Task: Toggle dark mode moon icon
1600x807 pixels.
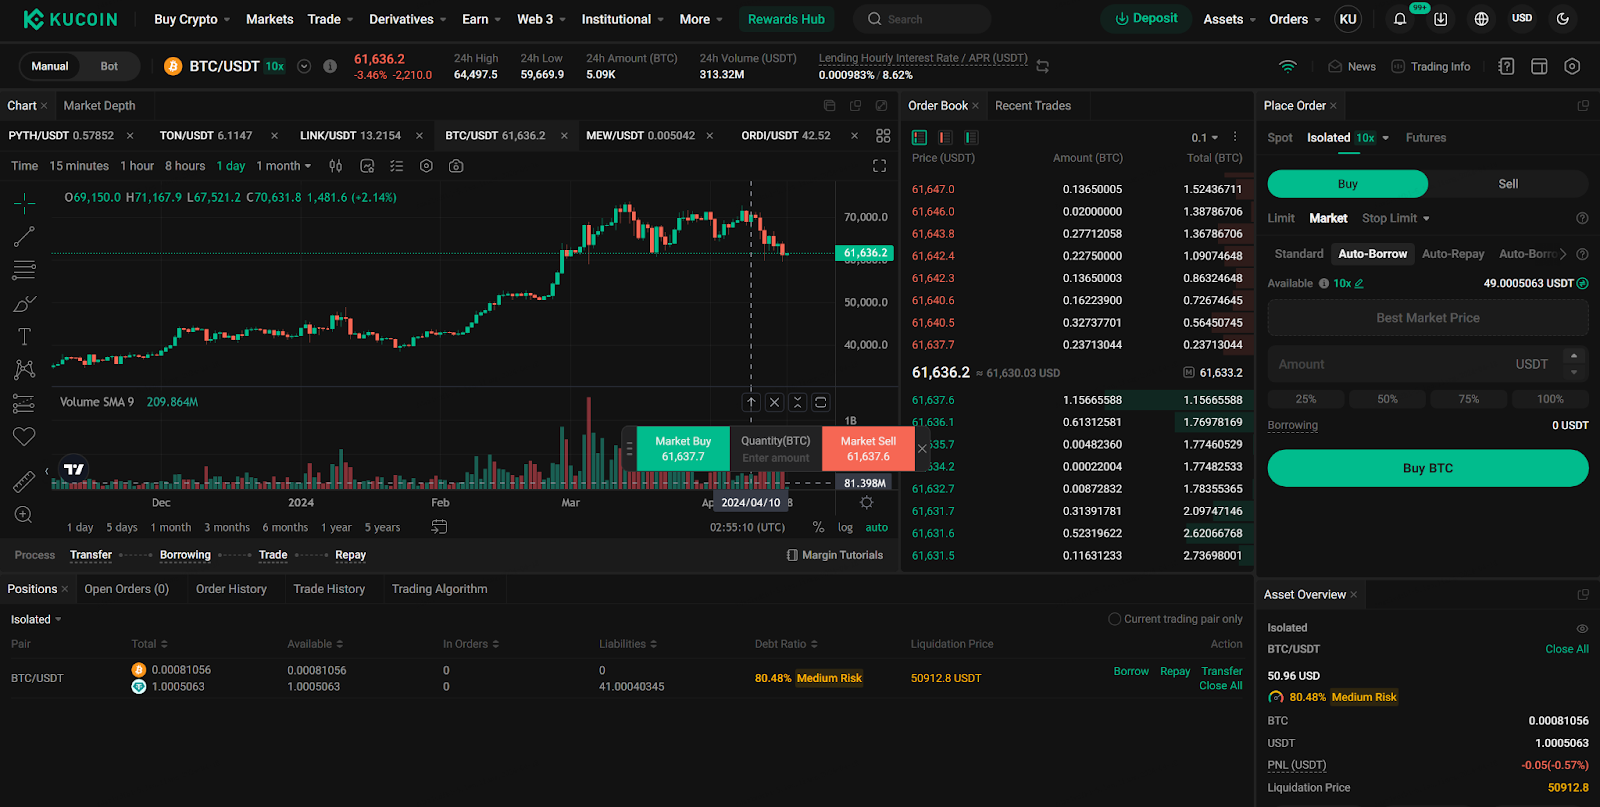Action: [x=1563, y=19]
